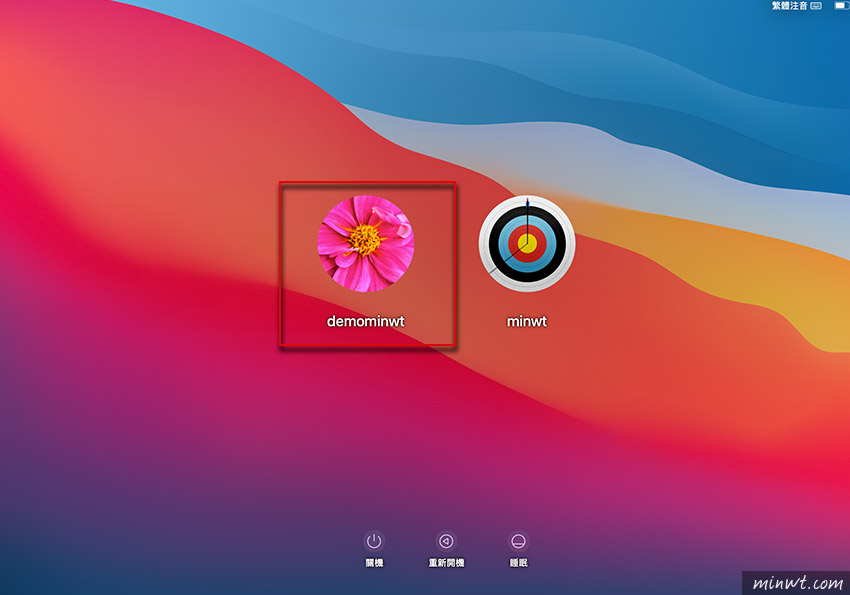Click the 睡眠 label
This screenshot has height=595, width=850.
pos(518,563)
